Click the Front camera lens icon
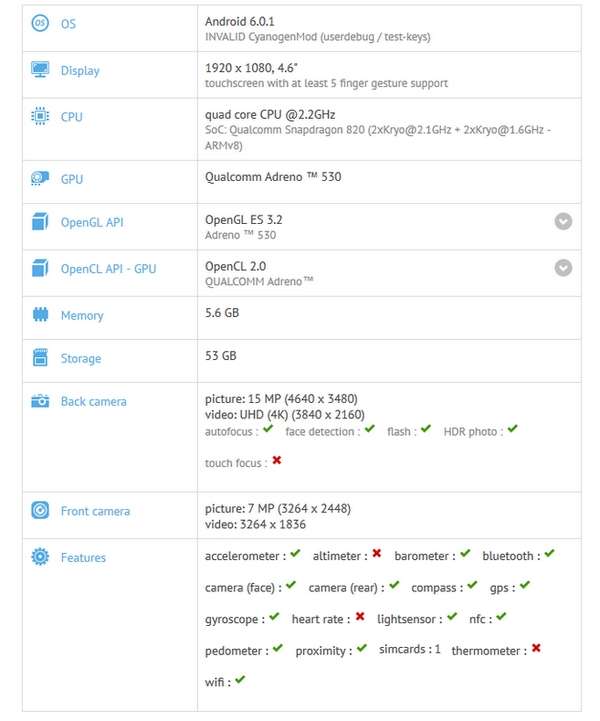Viewport: 600px width, 721px height. pyautogui.click(x=40, y=510)
